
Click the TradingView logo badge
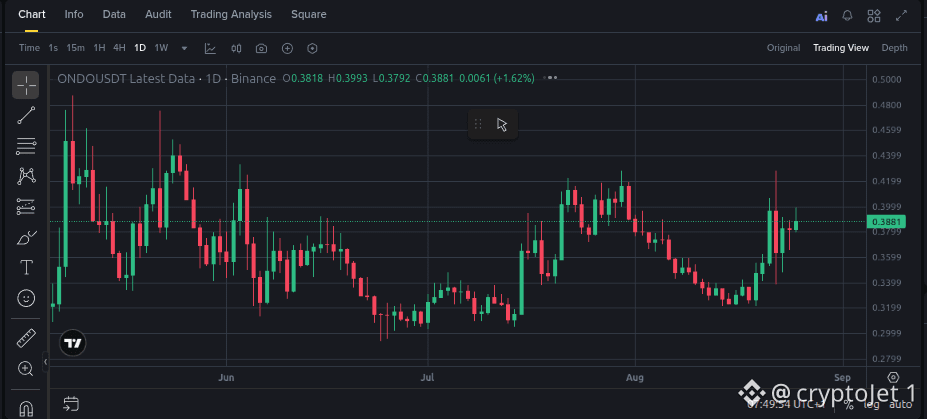(73, 343)
